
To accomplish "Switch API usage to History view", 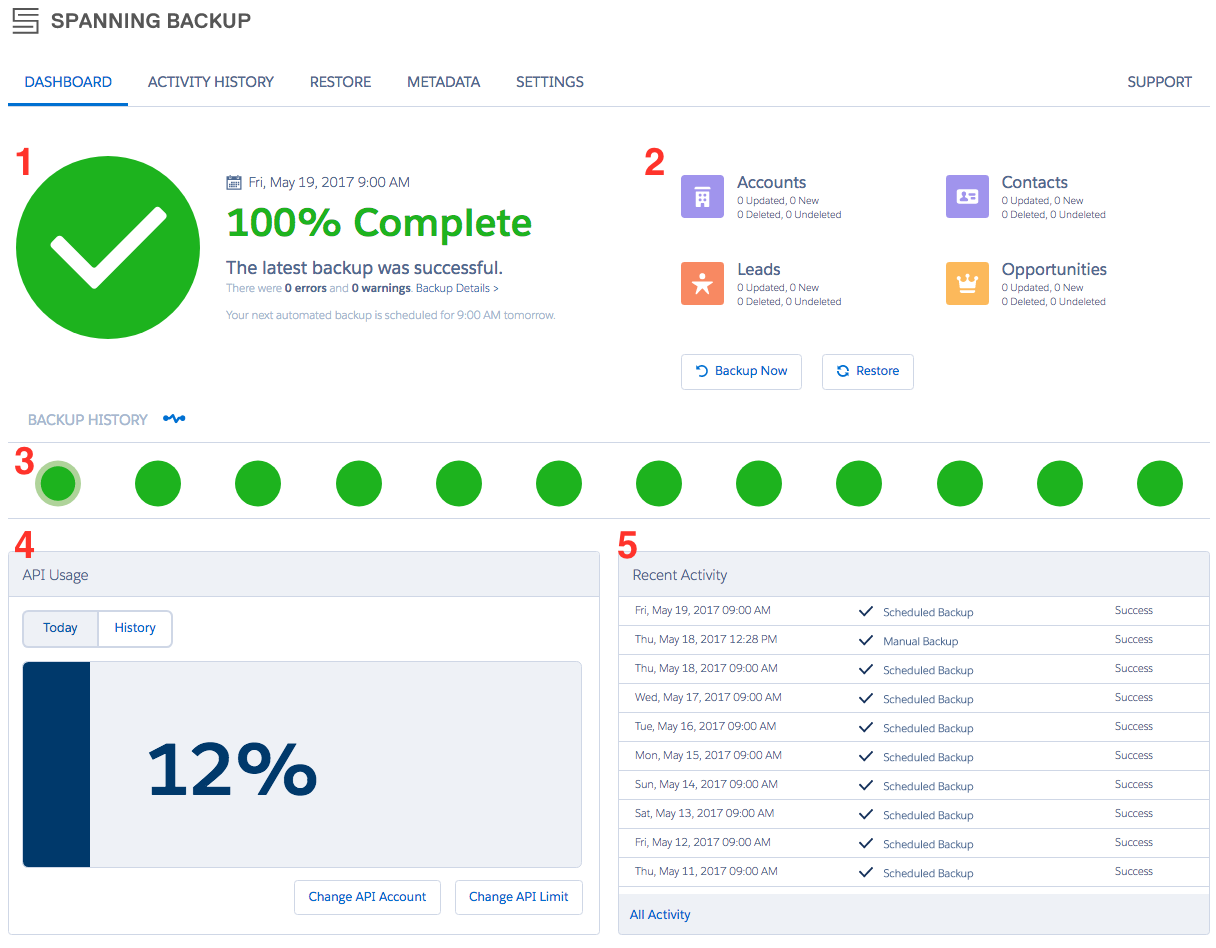I will 135,628.
